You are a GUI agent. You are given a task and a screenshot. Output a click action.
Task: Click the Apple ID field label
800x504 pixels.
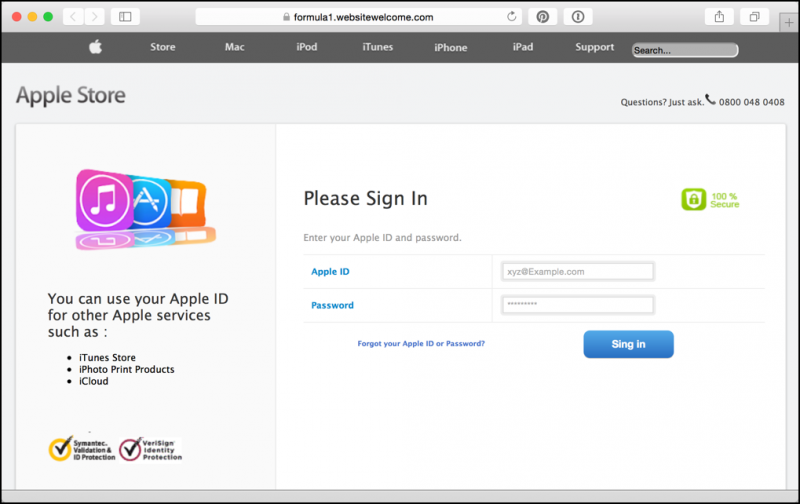point(330,271)
